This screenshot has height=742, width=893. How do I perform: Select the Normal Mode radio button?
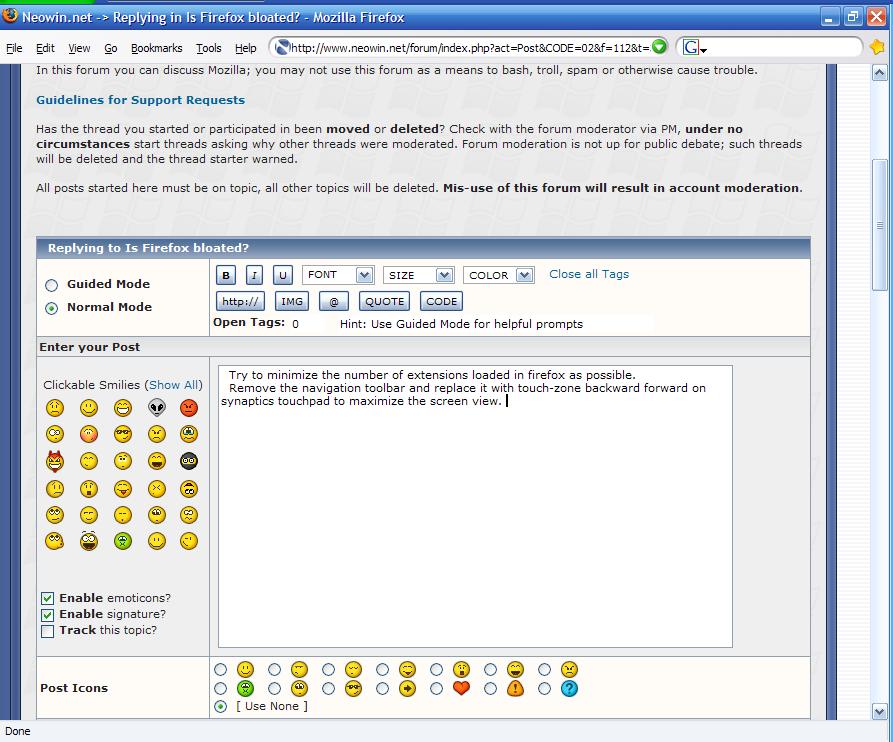(51, 308)
